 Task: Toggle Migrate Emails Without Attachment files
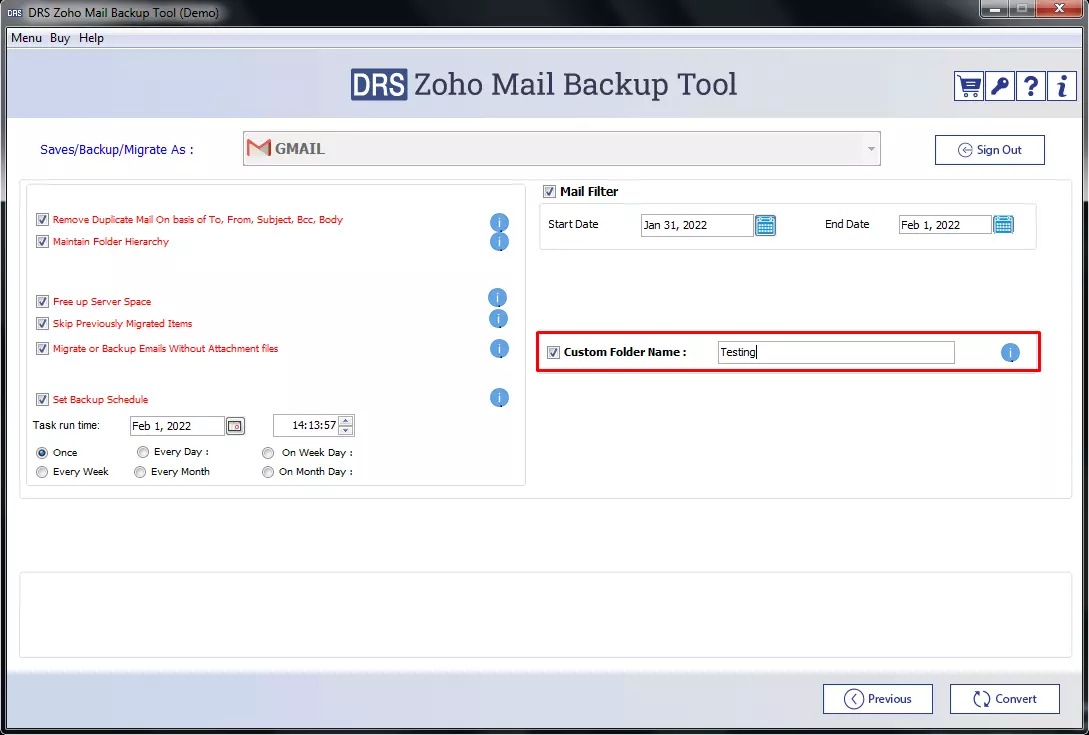click(42, 349)
